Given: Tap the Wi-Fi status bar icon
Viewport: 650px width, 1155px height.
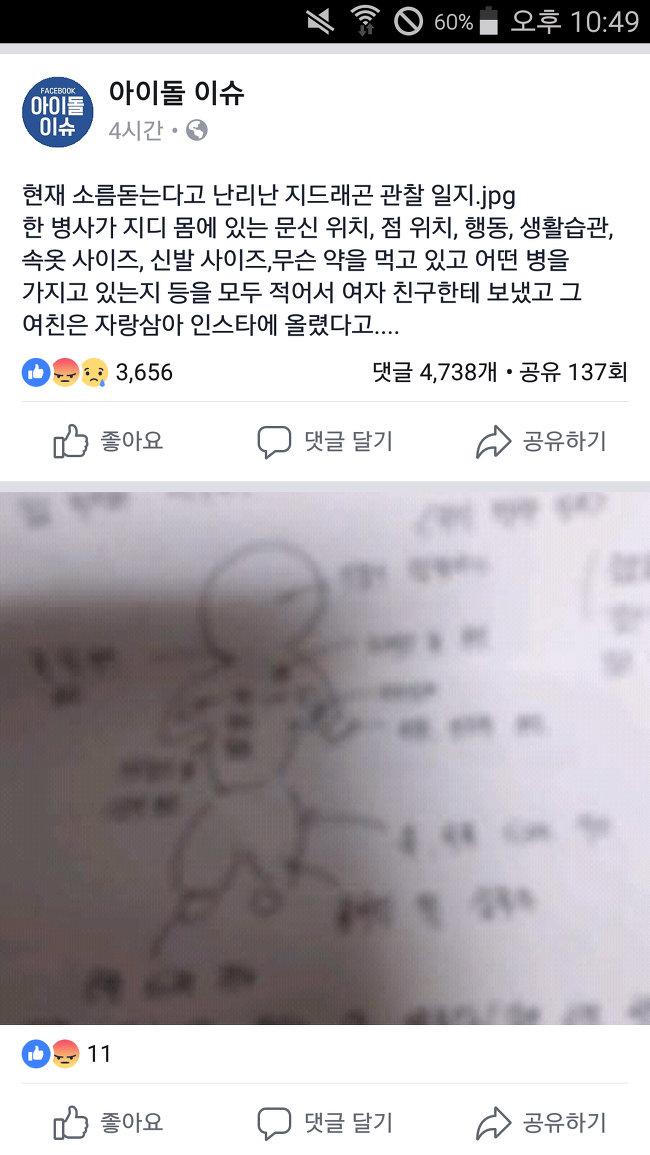Looking at the screenshot, I should (x=365, y=21).
